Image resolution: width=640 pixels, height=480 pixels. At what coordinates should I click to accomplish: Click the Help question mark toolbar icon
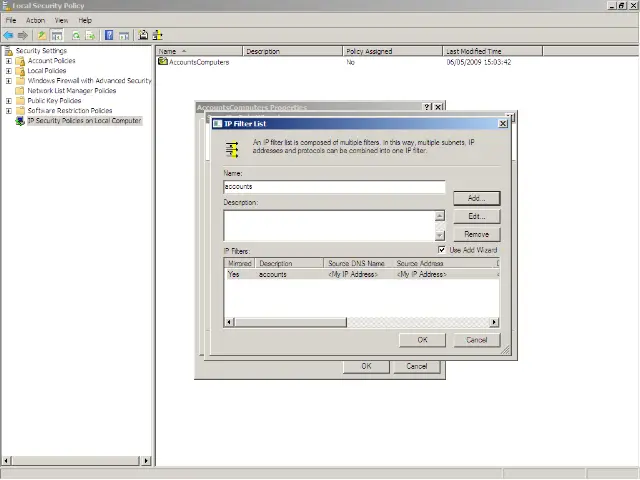[x=109, y=35]
